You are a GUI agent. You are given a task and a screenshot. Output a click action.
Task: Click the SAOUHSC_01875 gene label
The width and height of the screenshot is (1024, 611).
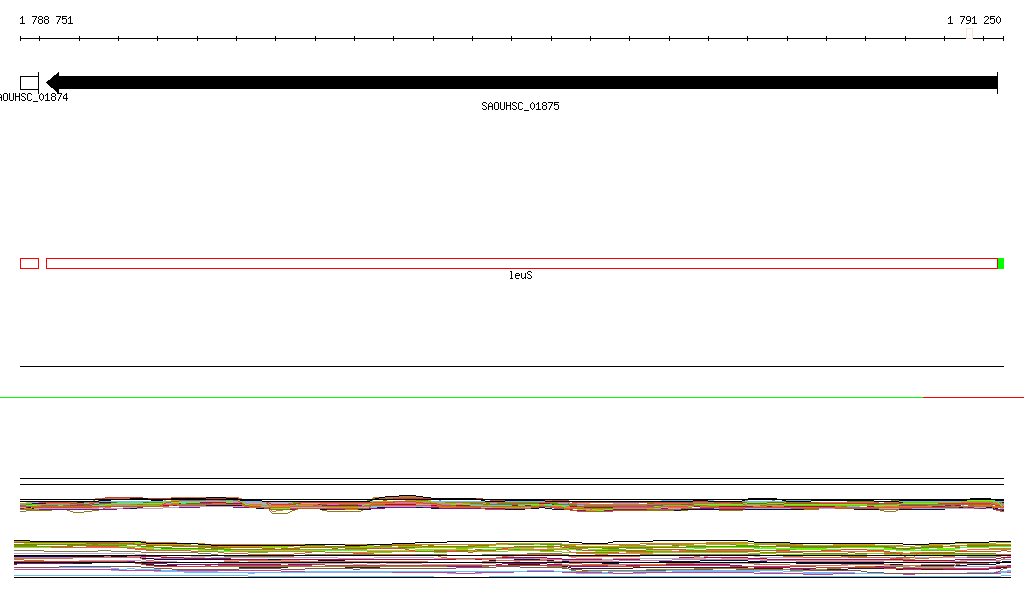tap(520, 106)
